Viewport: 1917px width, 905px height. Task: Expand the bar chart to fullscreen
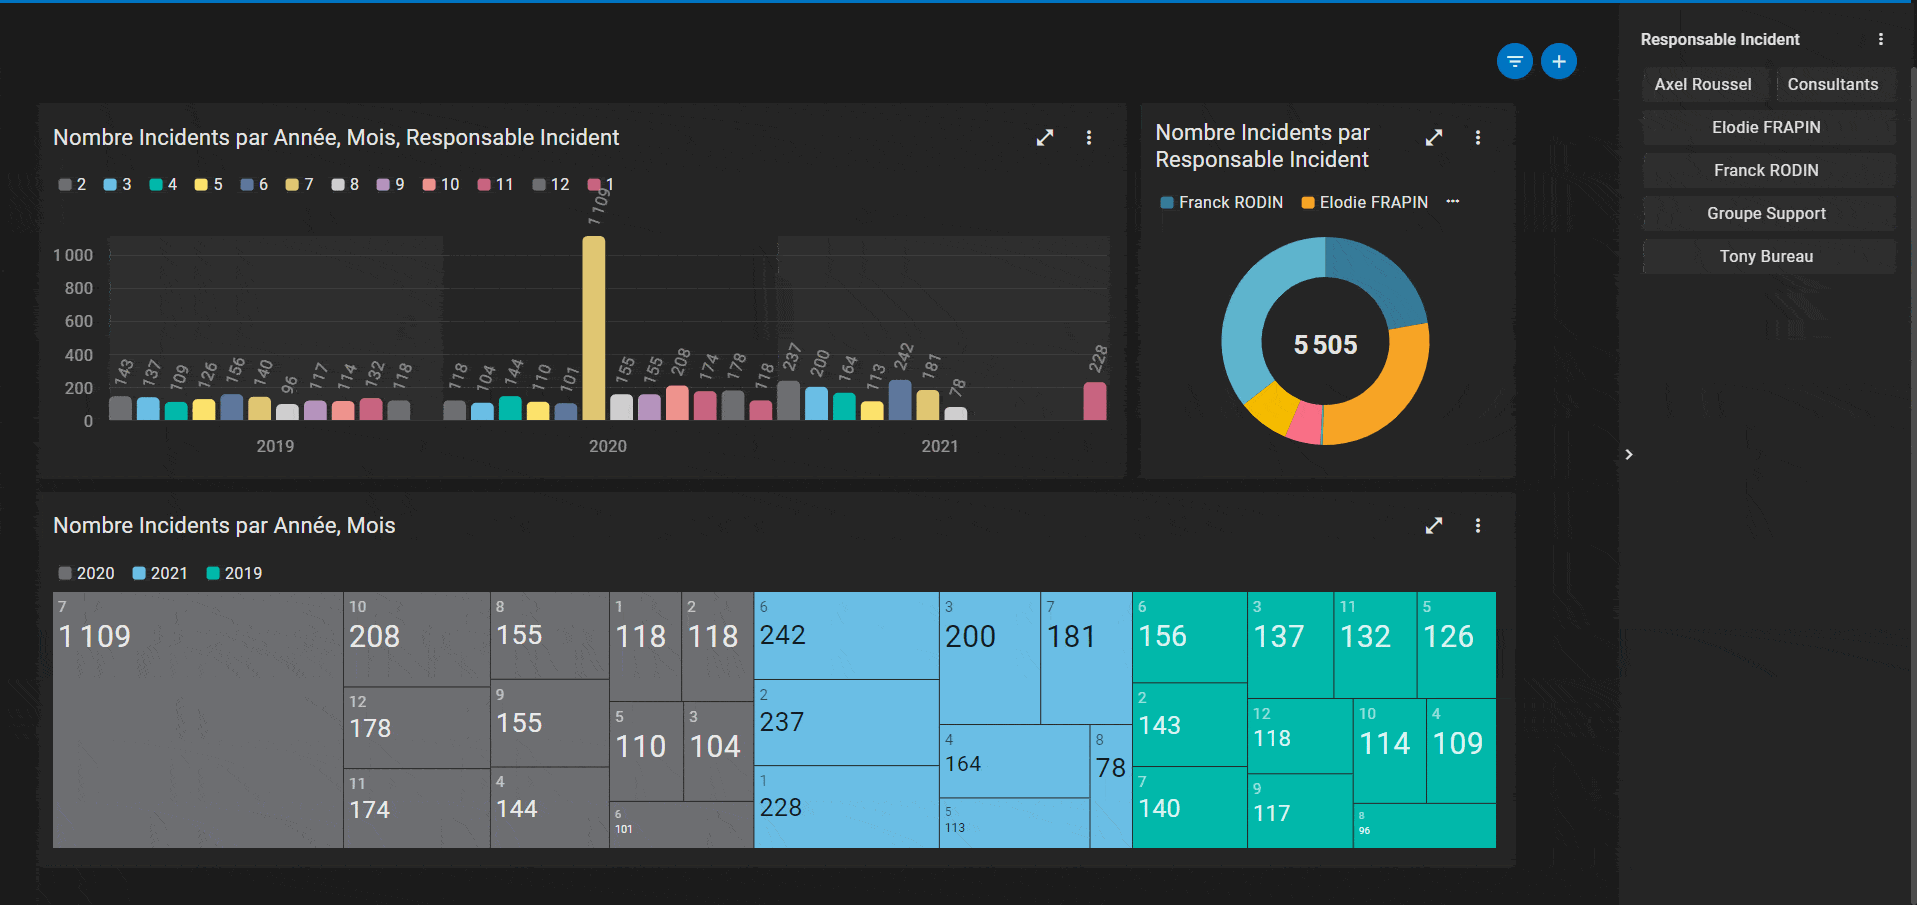(1045, 138)
